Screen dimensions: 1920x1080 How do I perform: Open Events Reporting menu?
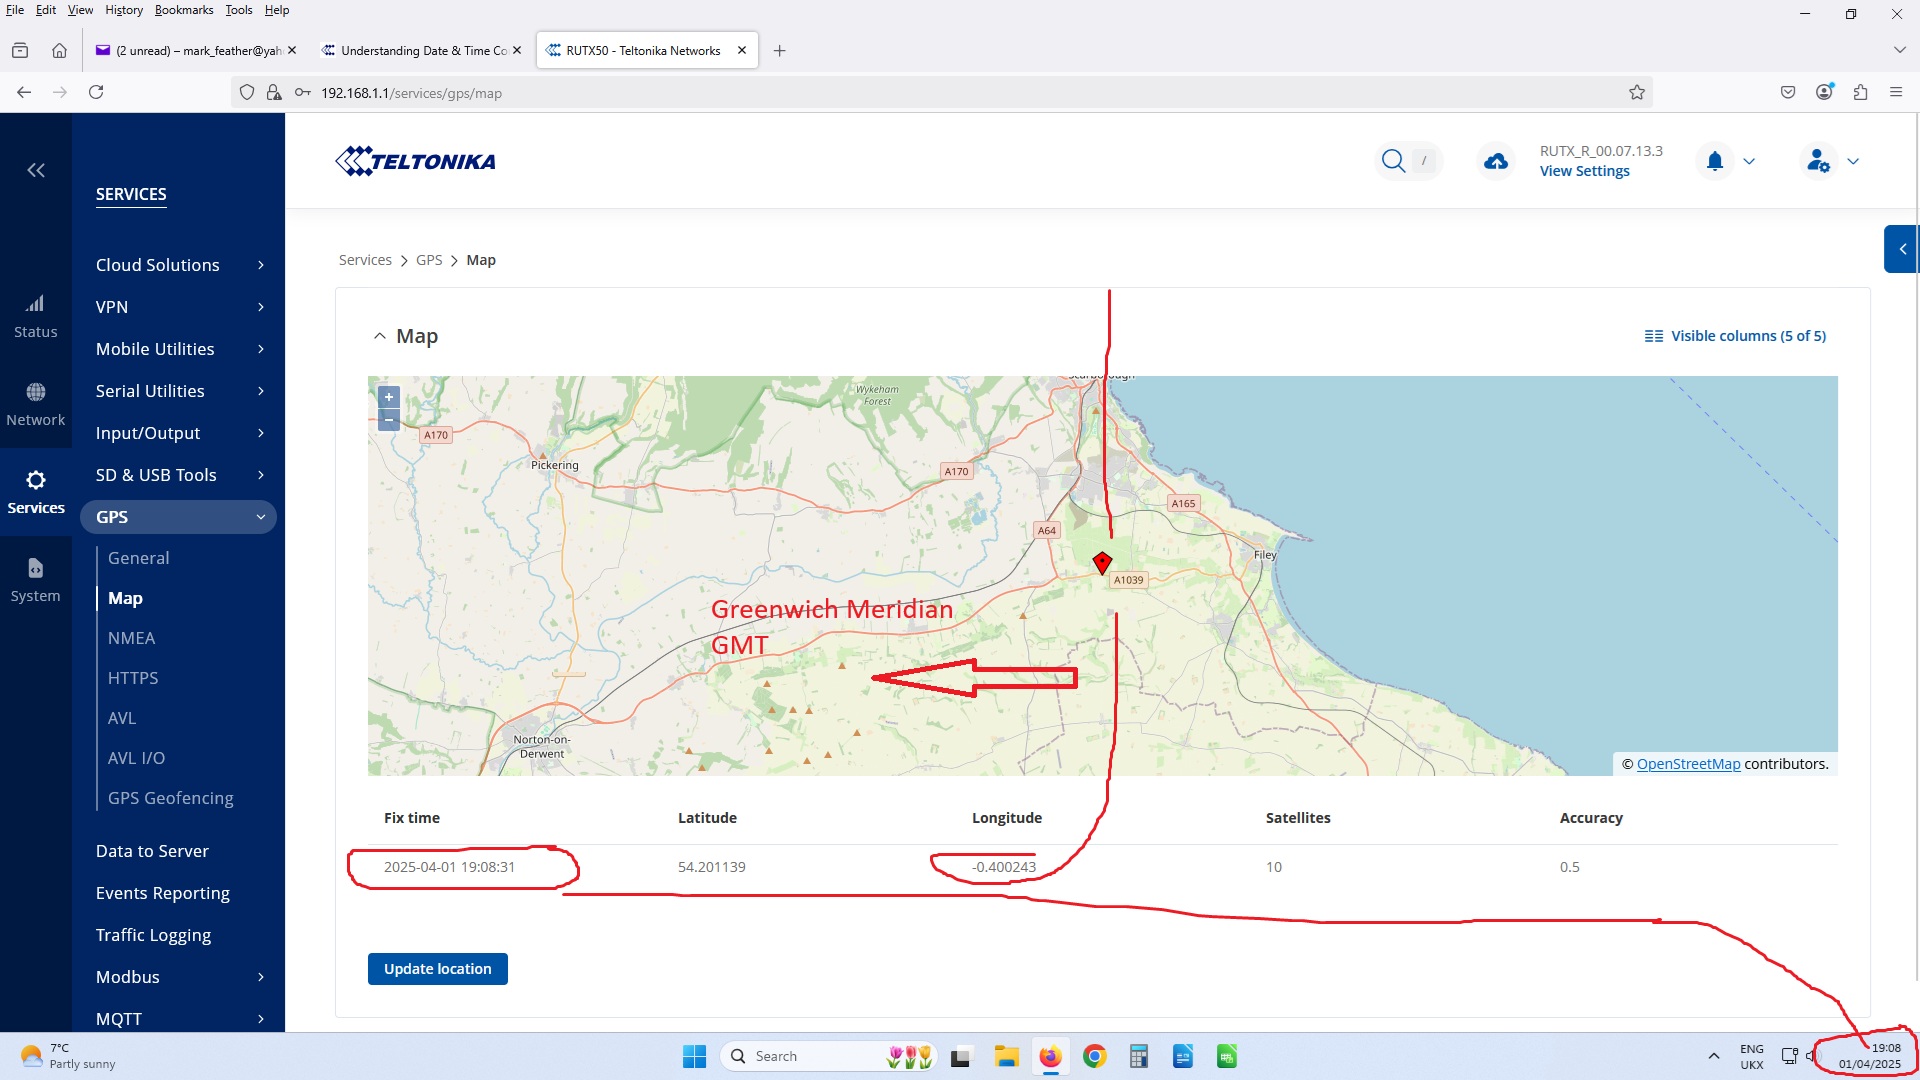(163, 893)
